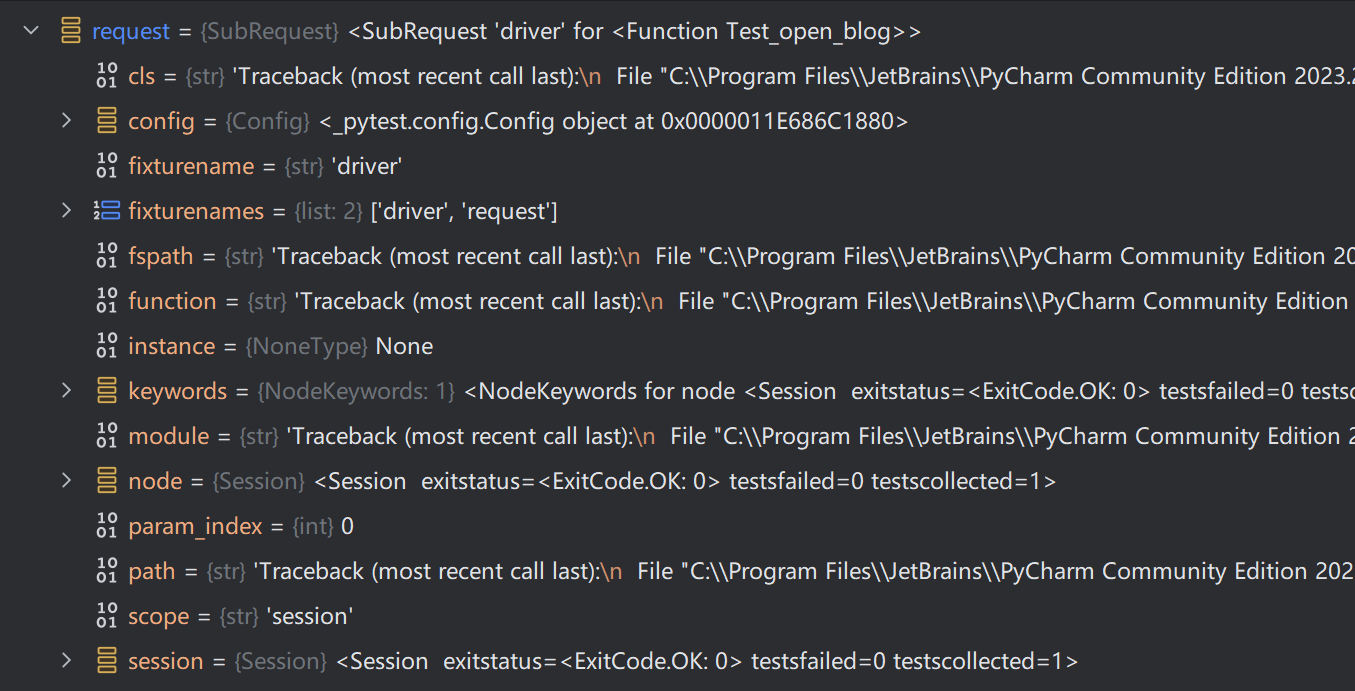Click the object icon beside request
The width and height of the screenshot is (1355, 691).
coord(71,31)
